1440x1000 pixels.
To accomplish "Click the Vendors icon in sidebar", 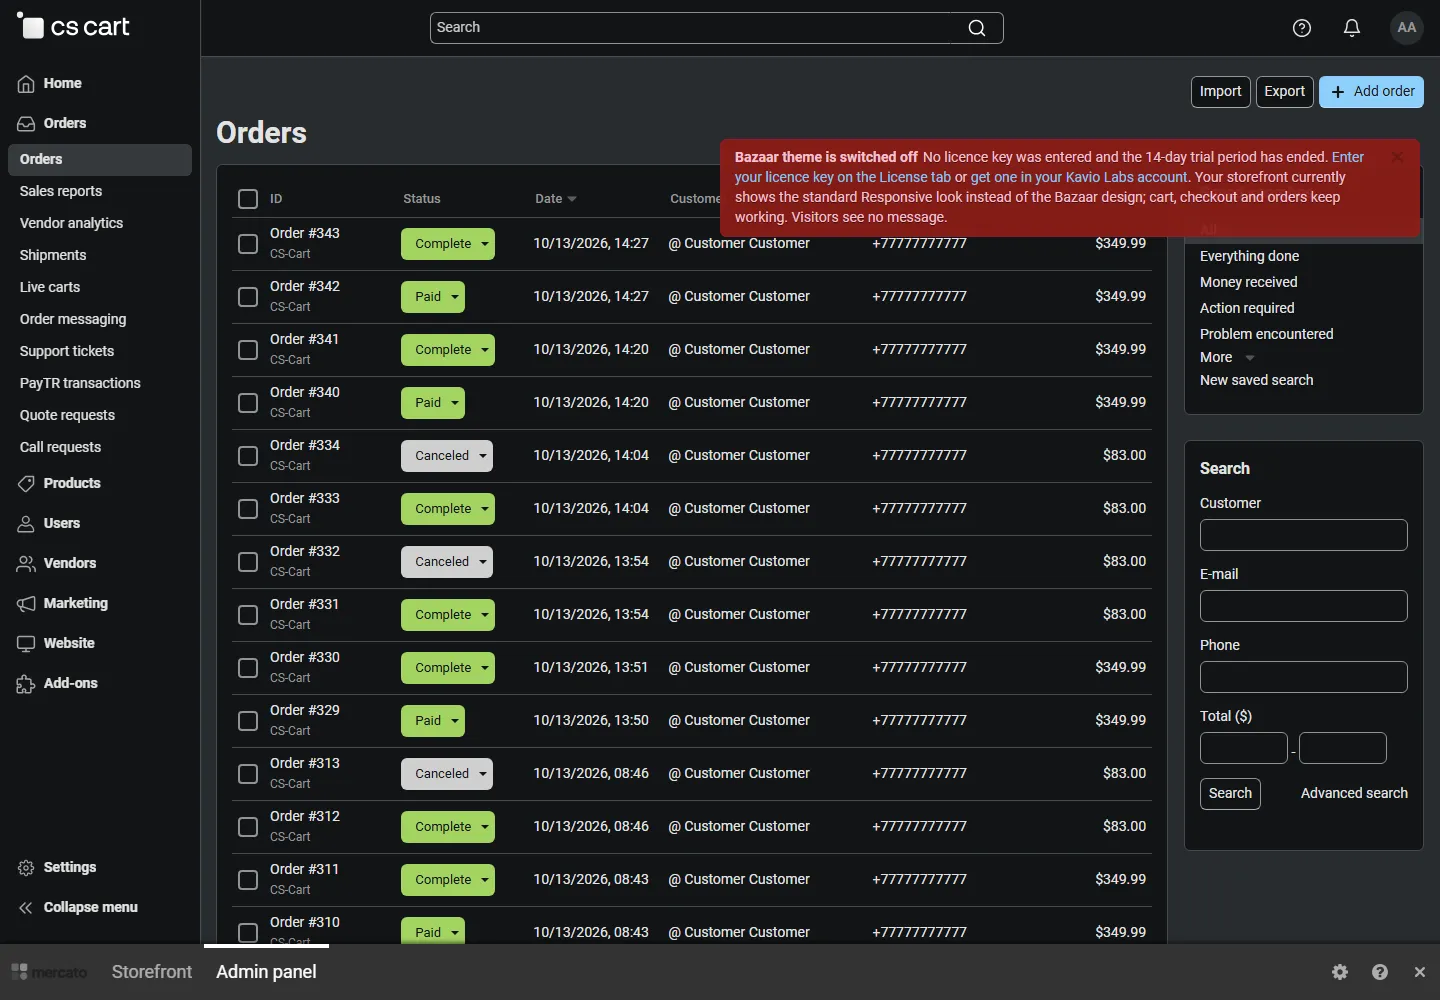I will pyautogui.click(x=26, y=564).
